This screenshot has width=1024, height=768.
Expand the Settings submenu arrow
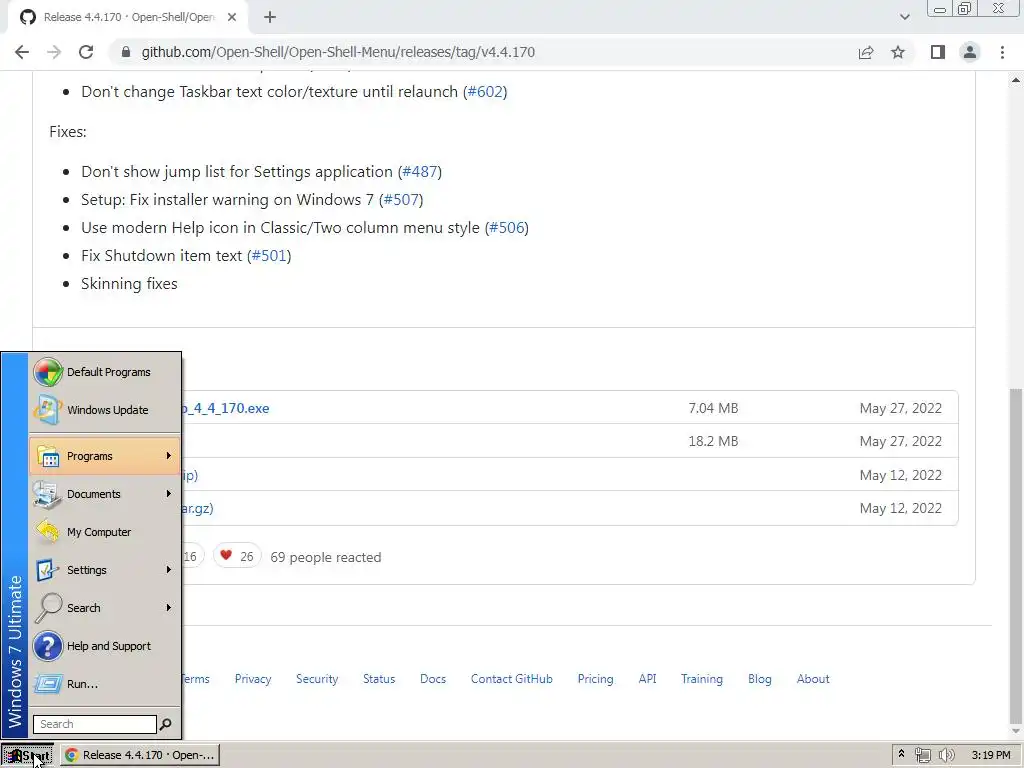(x=168, y=569)
